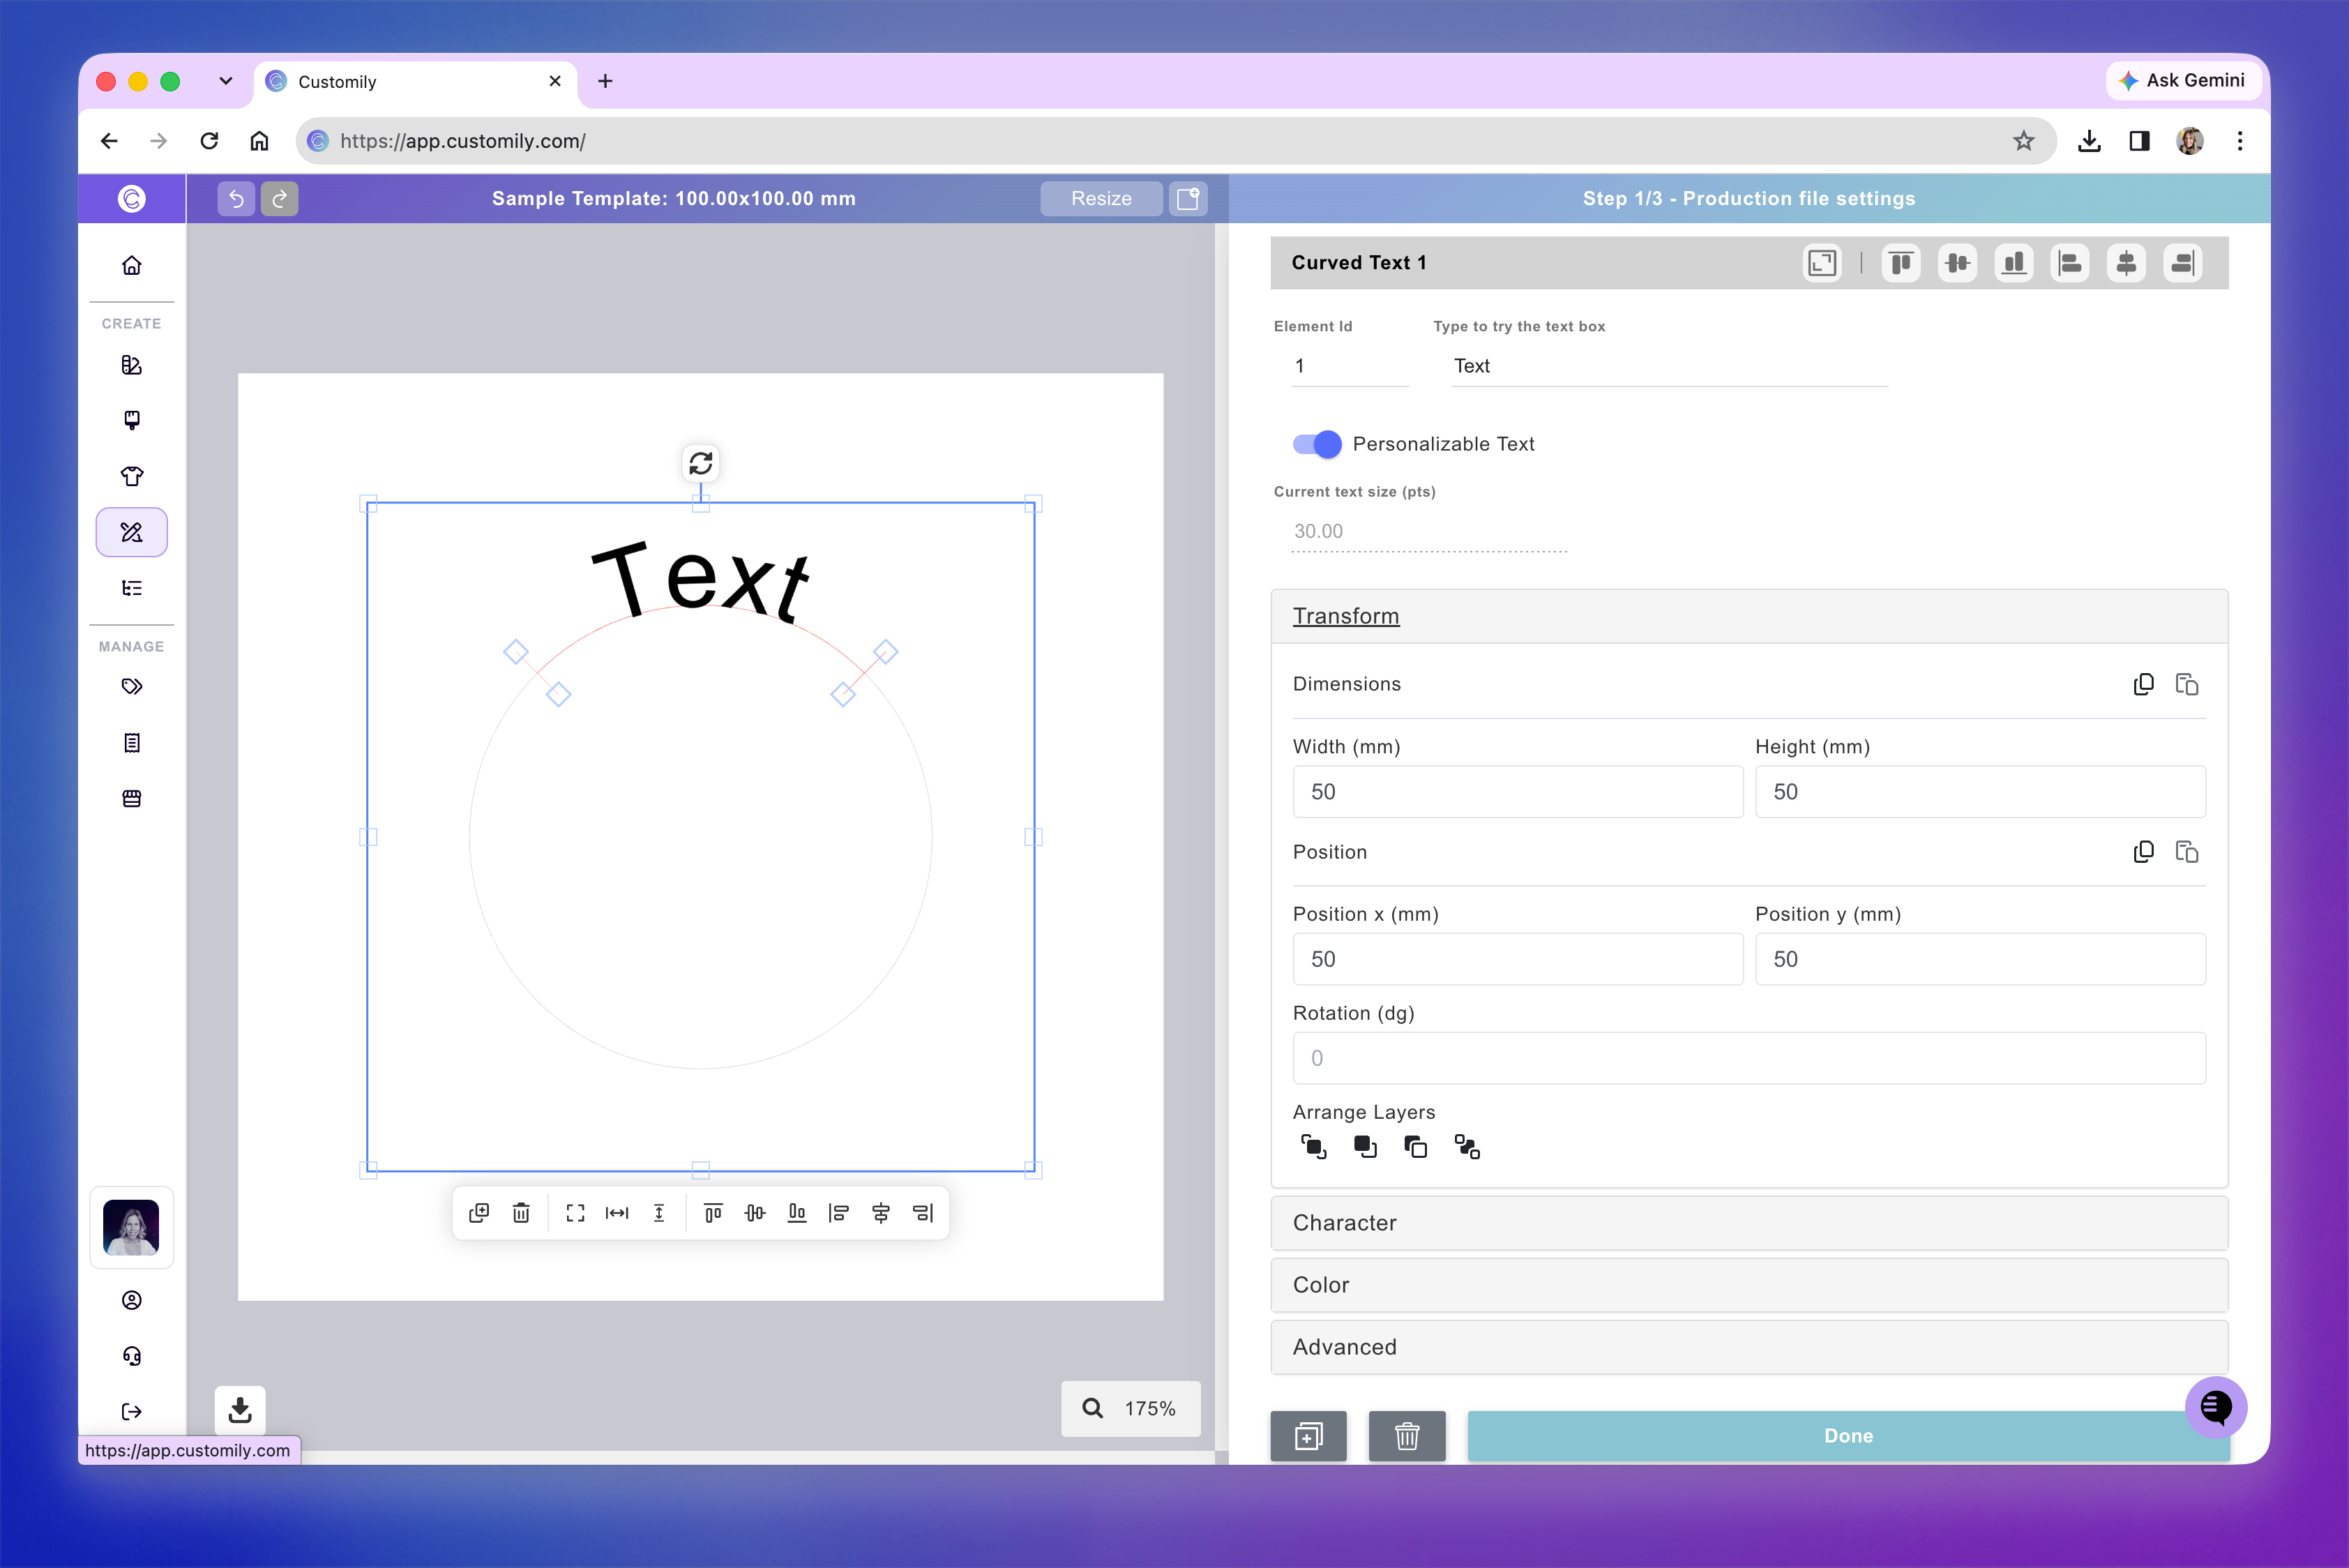
Task: Click the redo arrow in the editor header
Action: (x=280, y=198)
